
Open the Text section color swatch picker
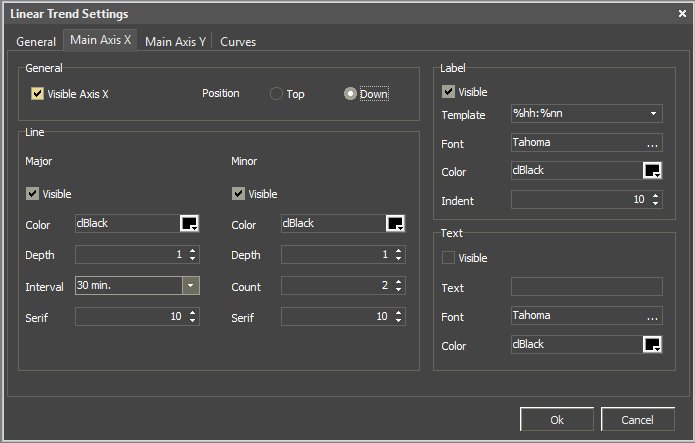click(x=652, y=344)
